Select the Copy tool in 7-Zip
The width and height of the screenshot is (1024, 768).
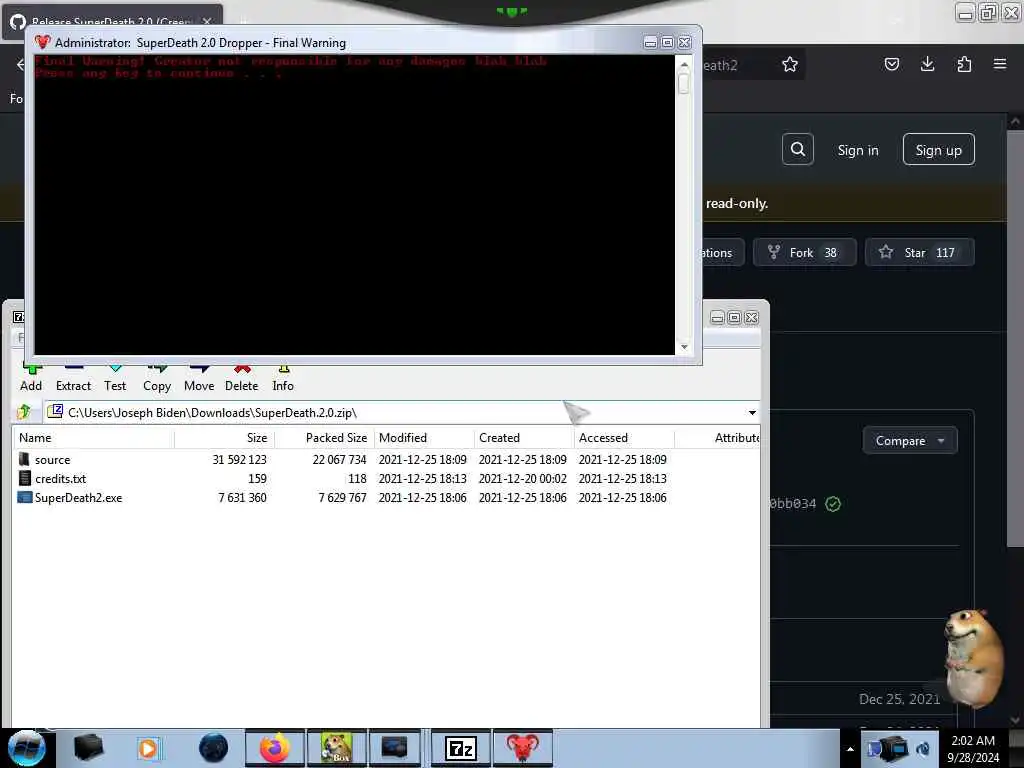point(157,379)
